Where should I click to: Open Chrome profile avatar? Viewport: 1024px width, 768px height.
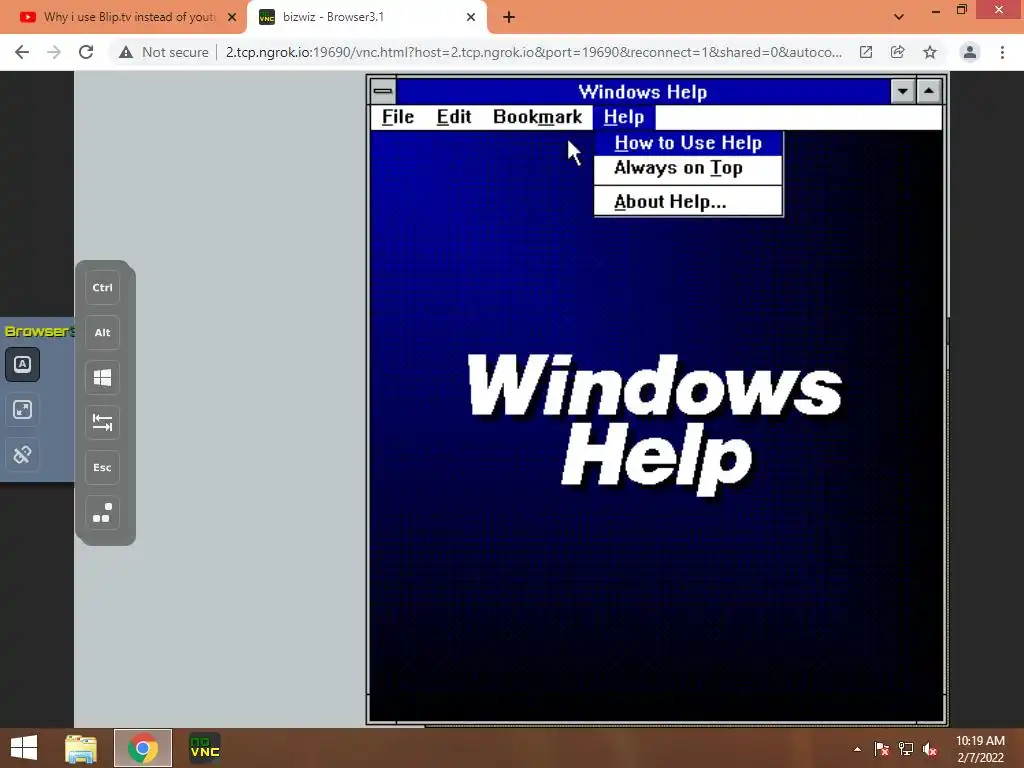[970, 52]
